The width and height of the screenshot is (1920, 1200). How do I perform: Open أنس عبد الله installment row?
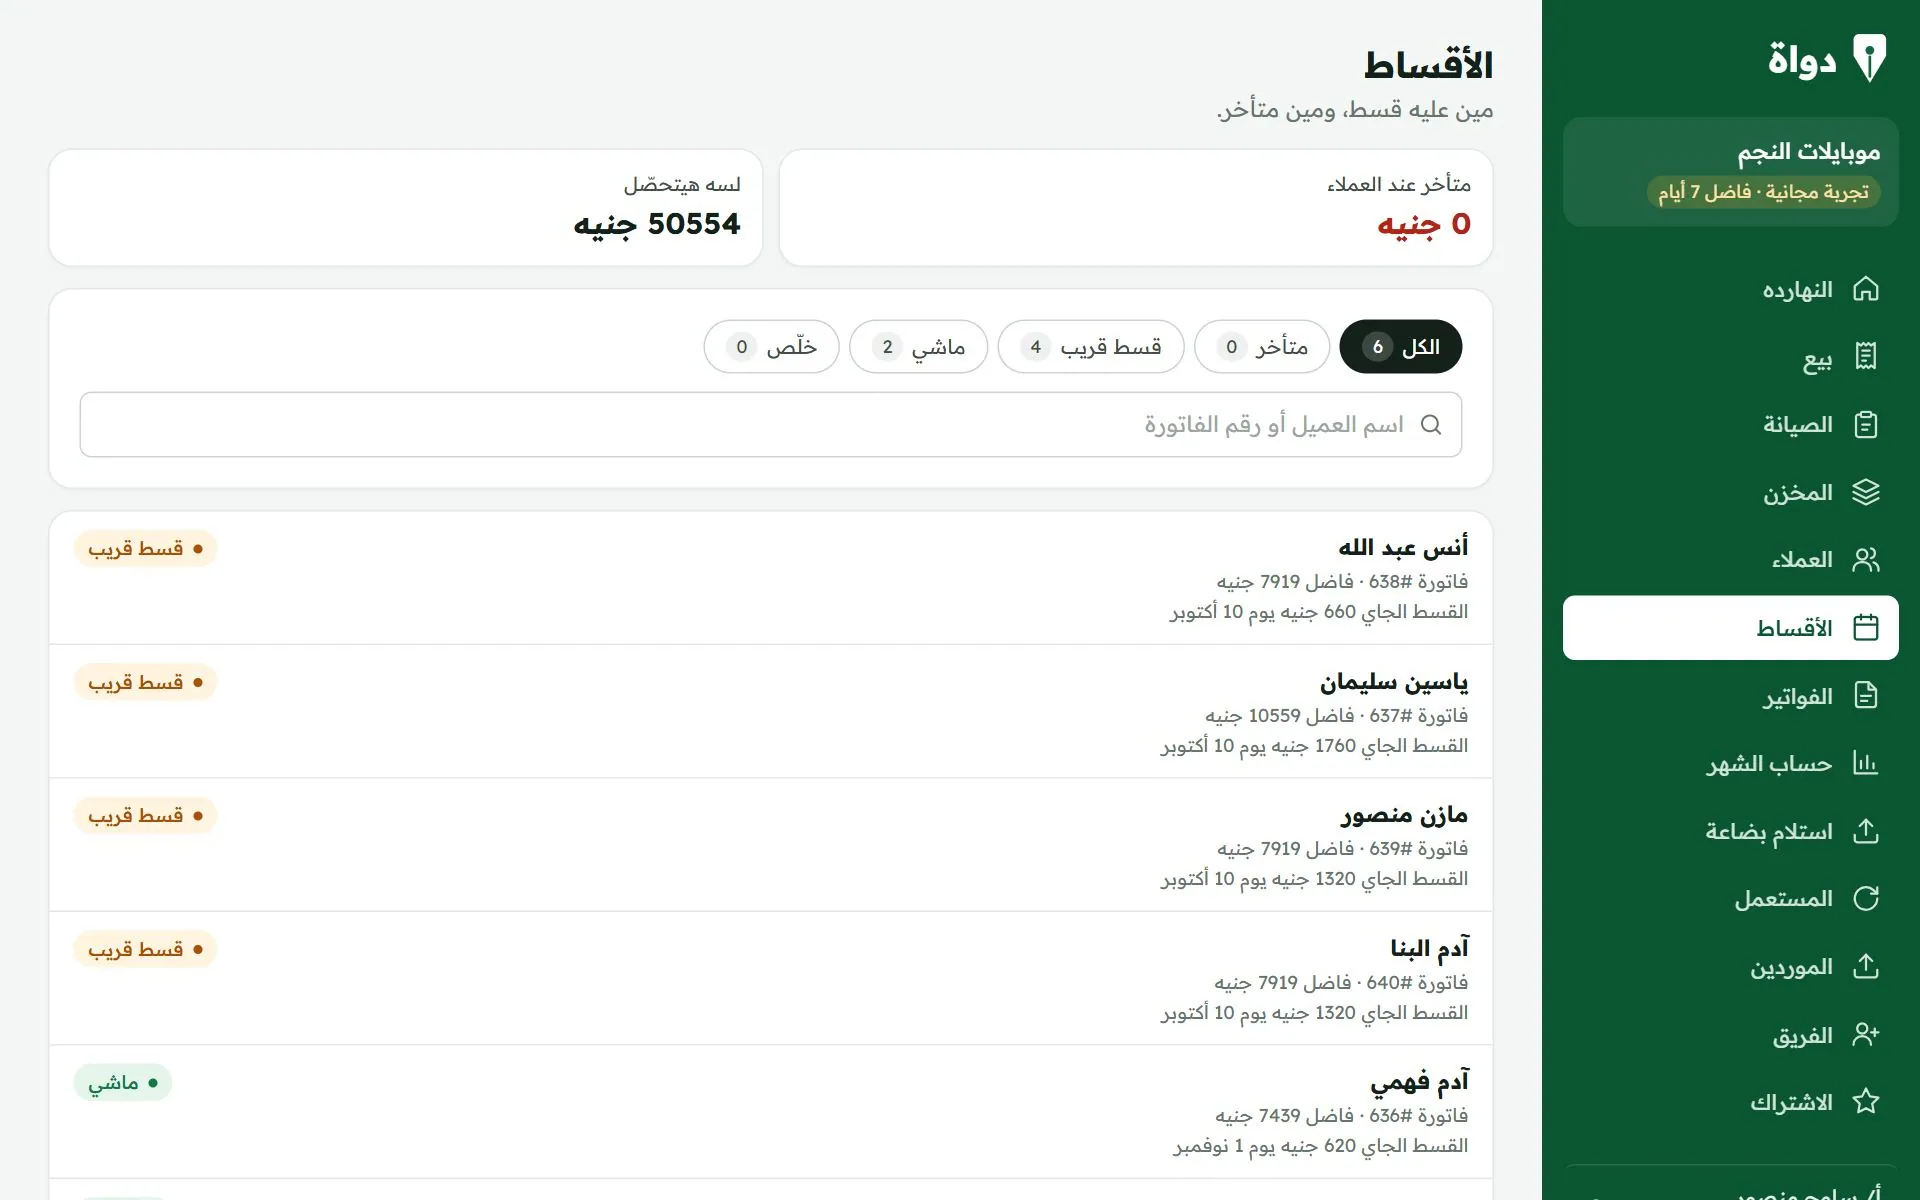[770, 578]
